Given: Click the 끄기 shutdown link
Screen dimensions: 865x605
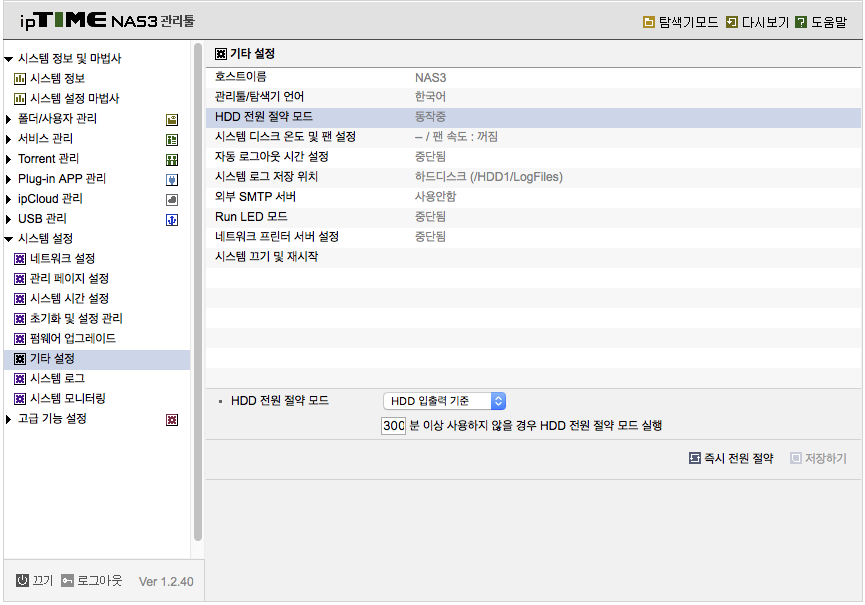Looking at the screenshot, I should [42, 580].
